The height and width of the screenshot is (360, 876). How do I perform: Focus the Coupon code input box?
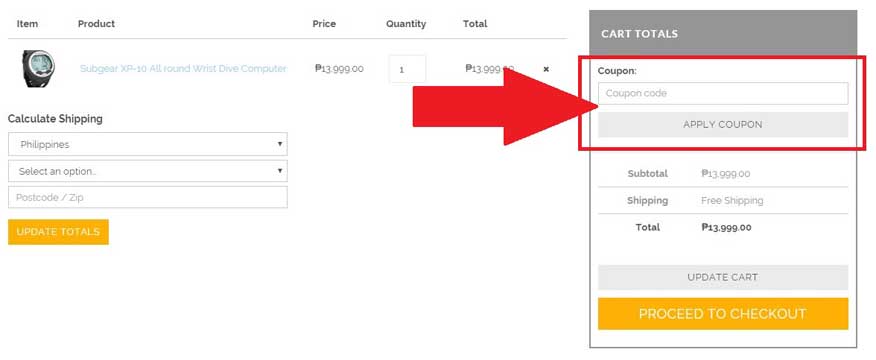(x=723, y=93)
